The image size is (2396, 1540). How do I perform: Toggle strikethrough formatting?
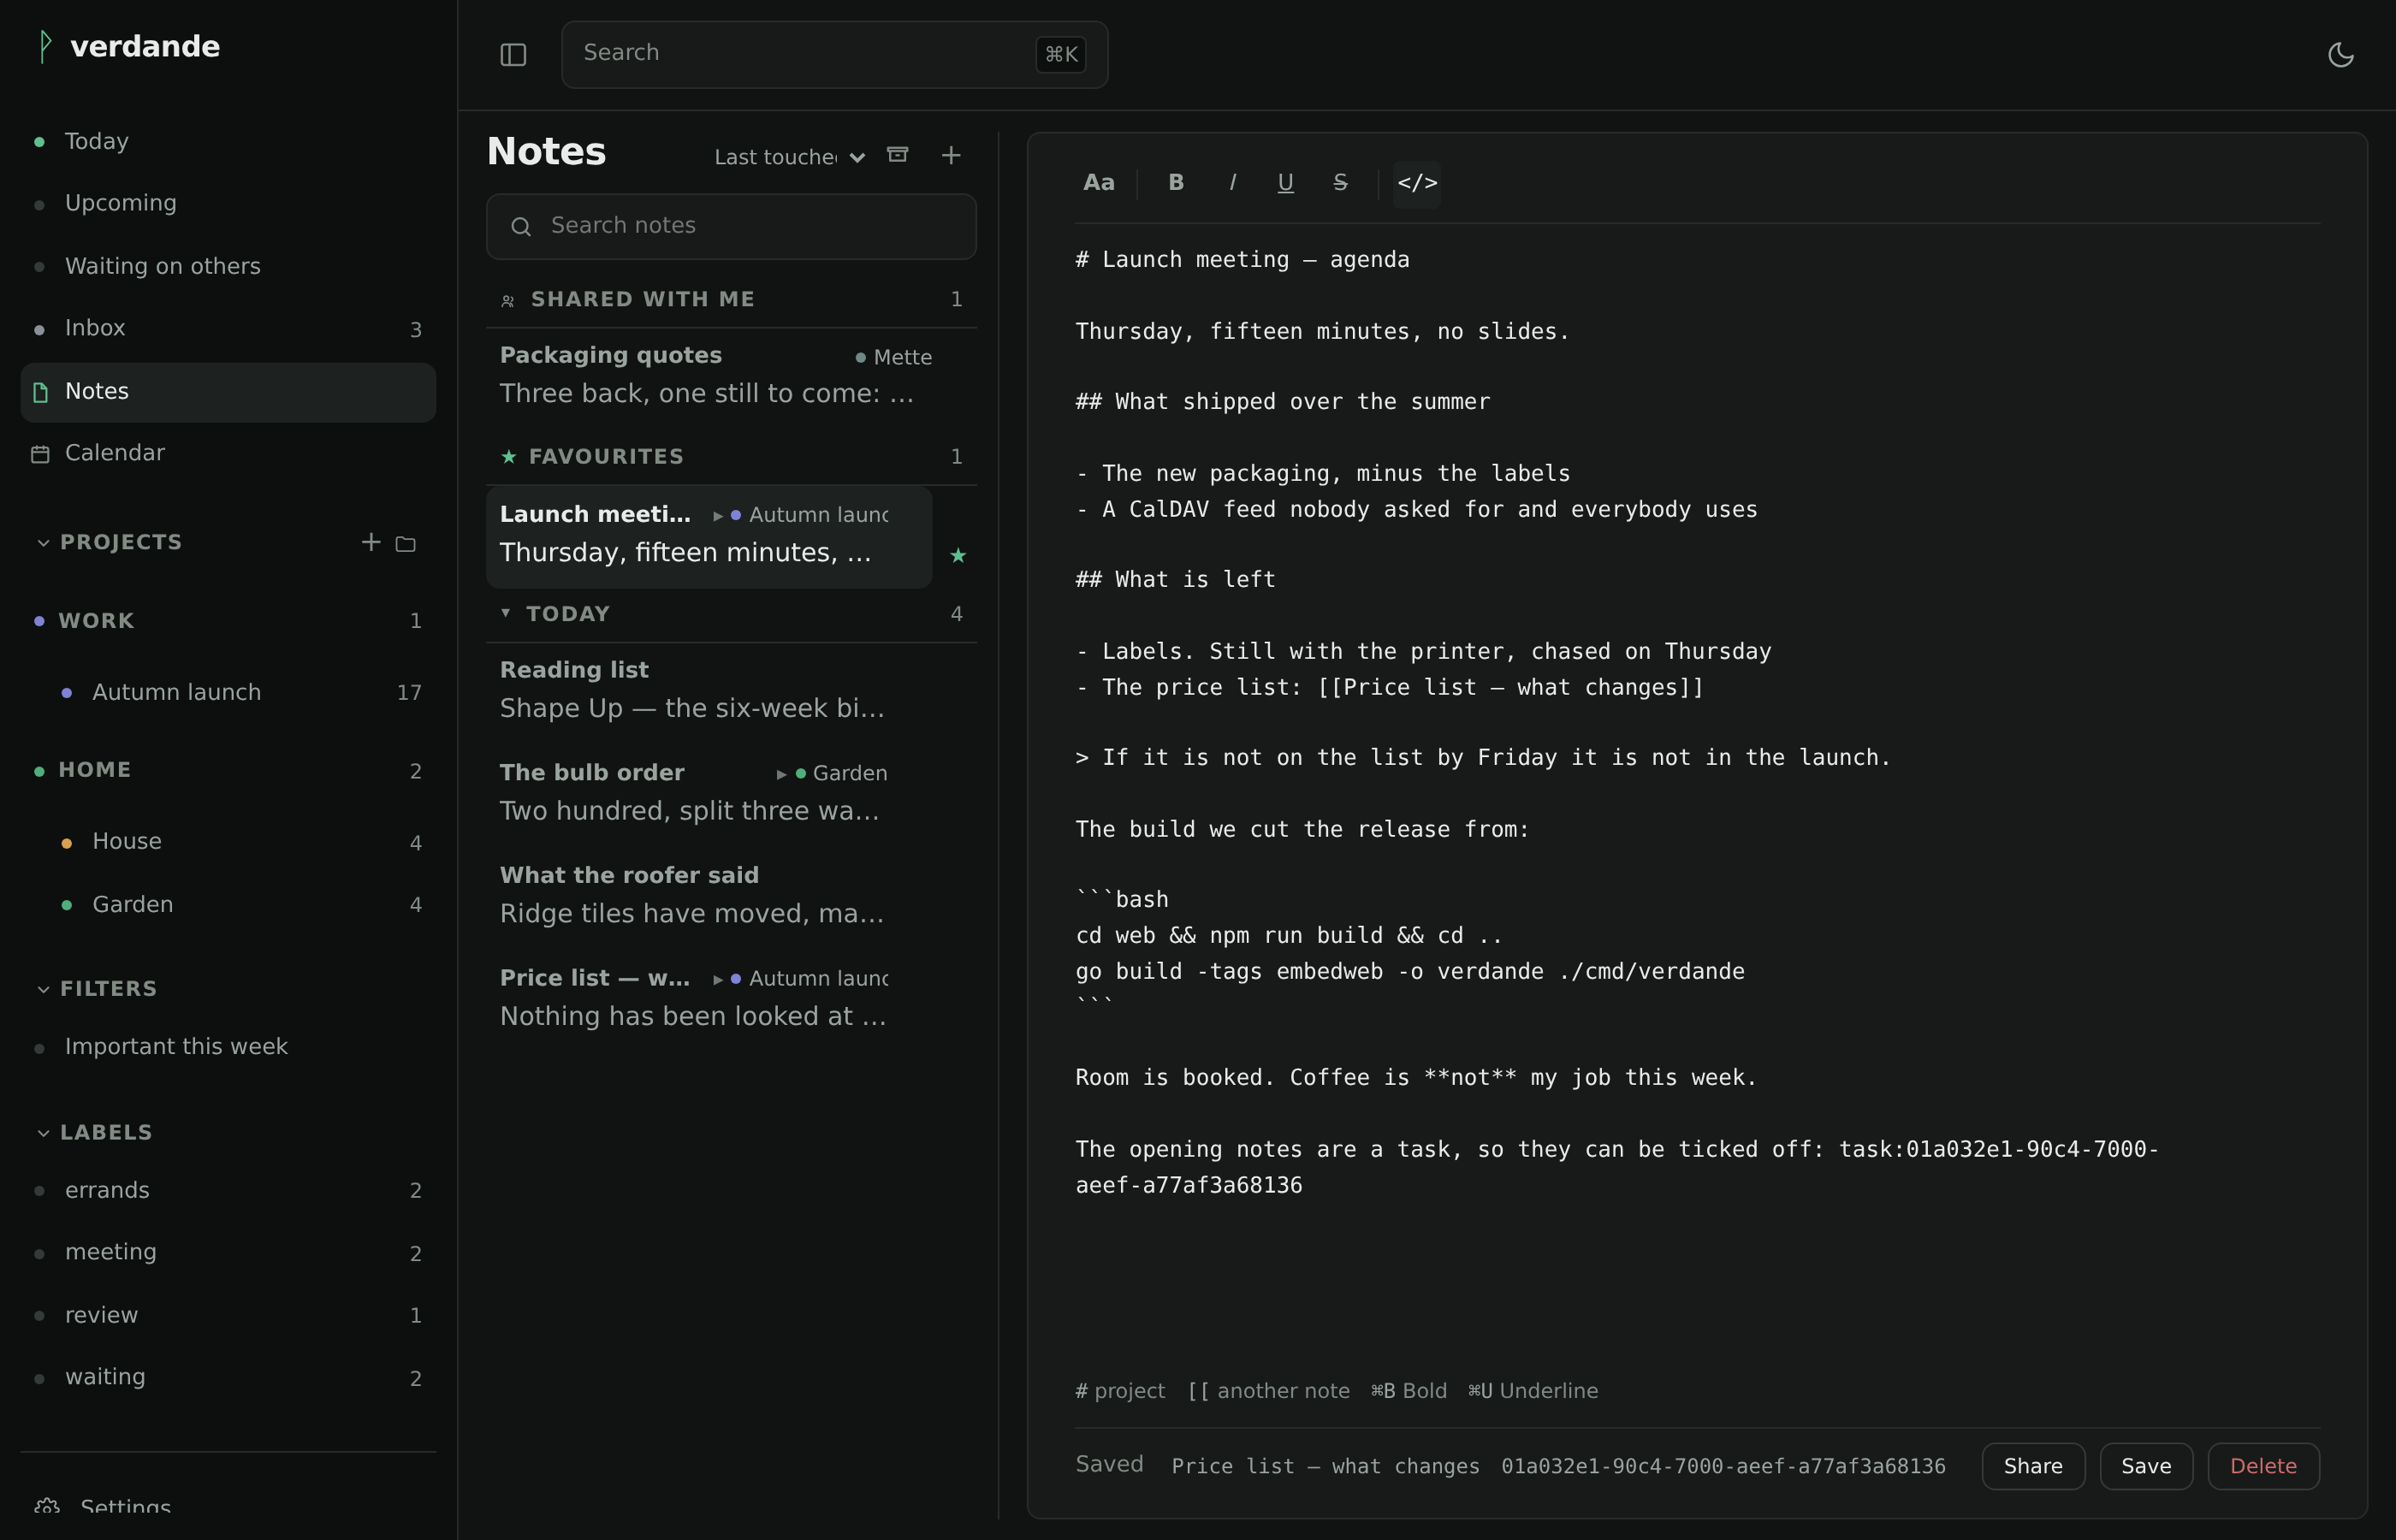pos(1340,183)
